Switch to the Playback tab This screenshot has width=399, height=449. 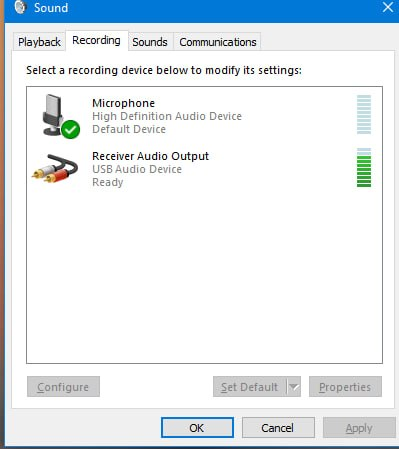pos(39,42)
